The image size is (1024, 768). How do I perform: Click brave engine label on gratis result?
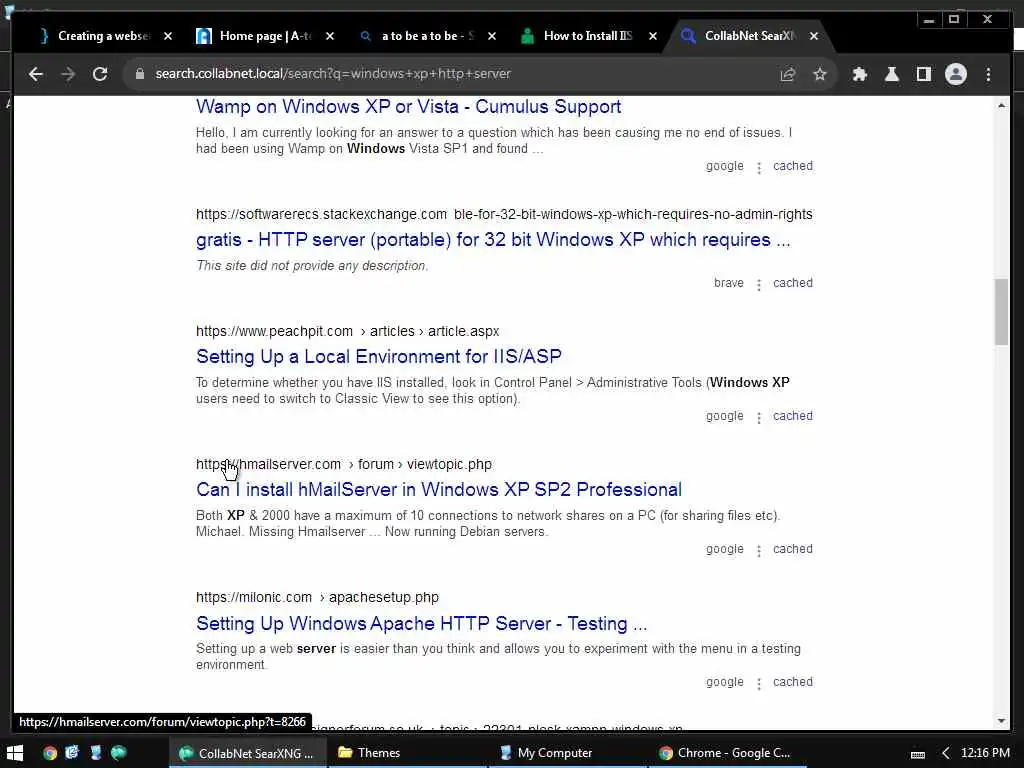click(729, 283)
